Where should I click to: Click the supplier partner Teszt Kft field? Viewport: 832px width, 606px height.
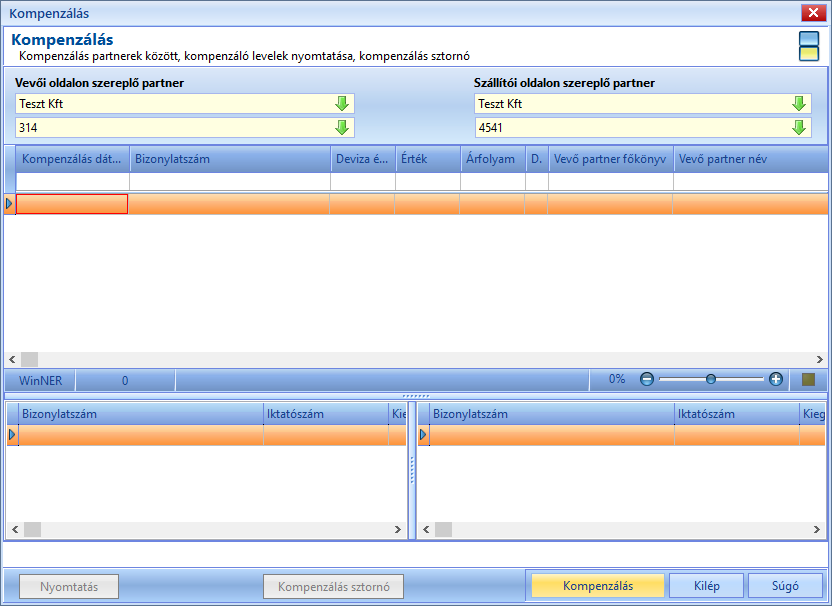[643, 103]
